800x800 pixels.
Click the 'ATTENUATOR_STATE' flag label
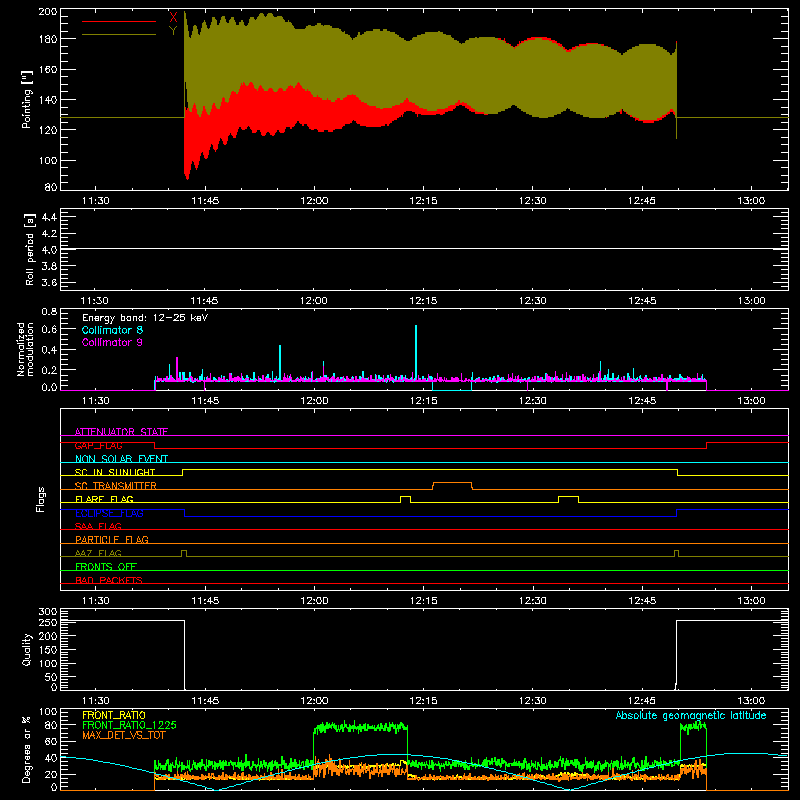click(x=121, y=432)
